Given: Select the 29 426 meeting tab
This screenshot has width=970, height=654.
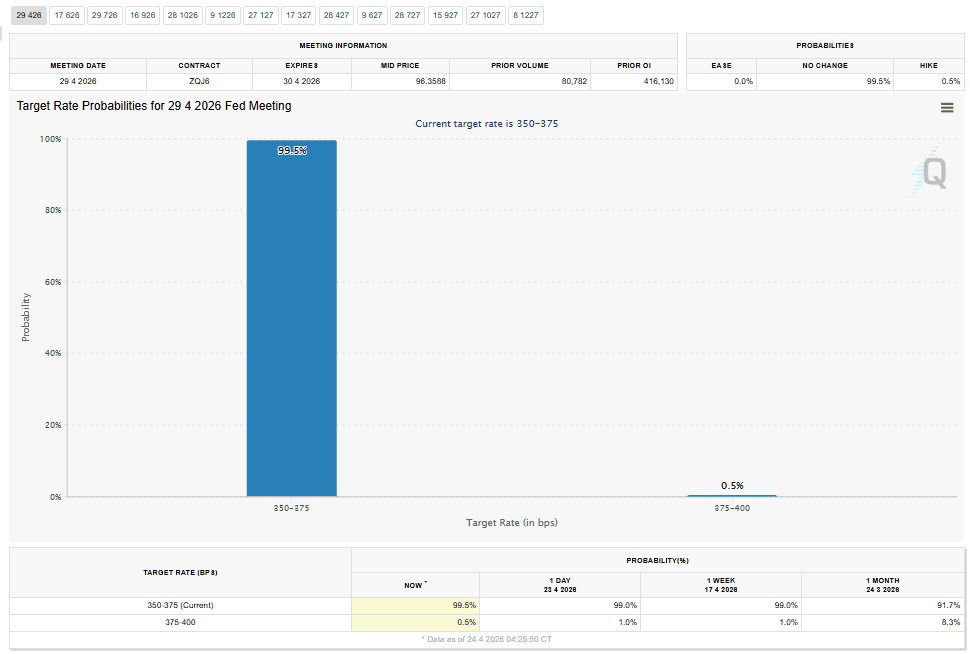Looking at the screenshot, I should coord(28,16).
